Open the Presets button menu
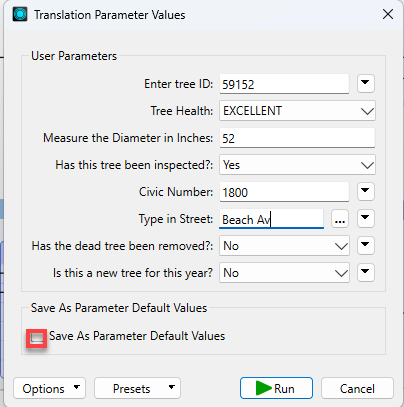 137,388
